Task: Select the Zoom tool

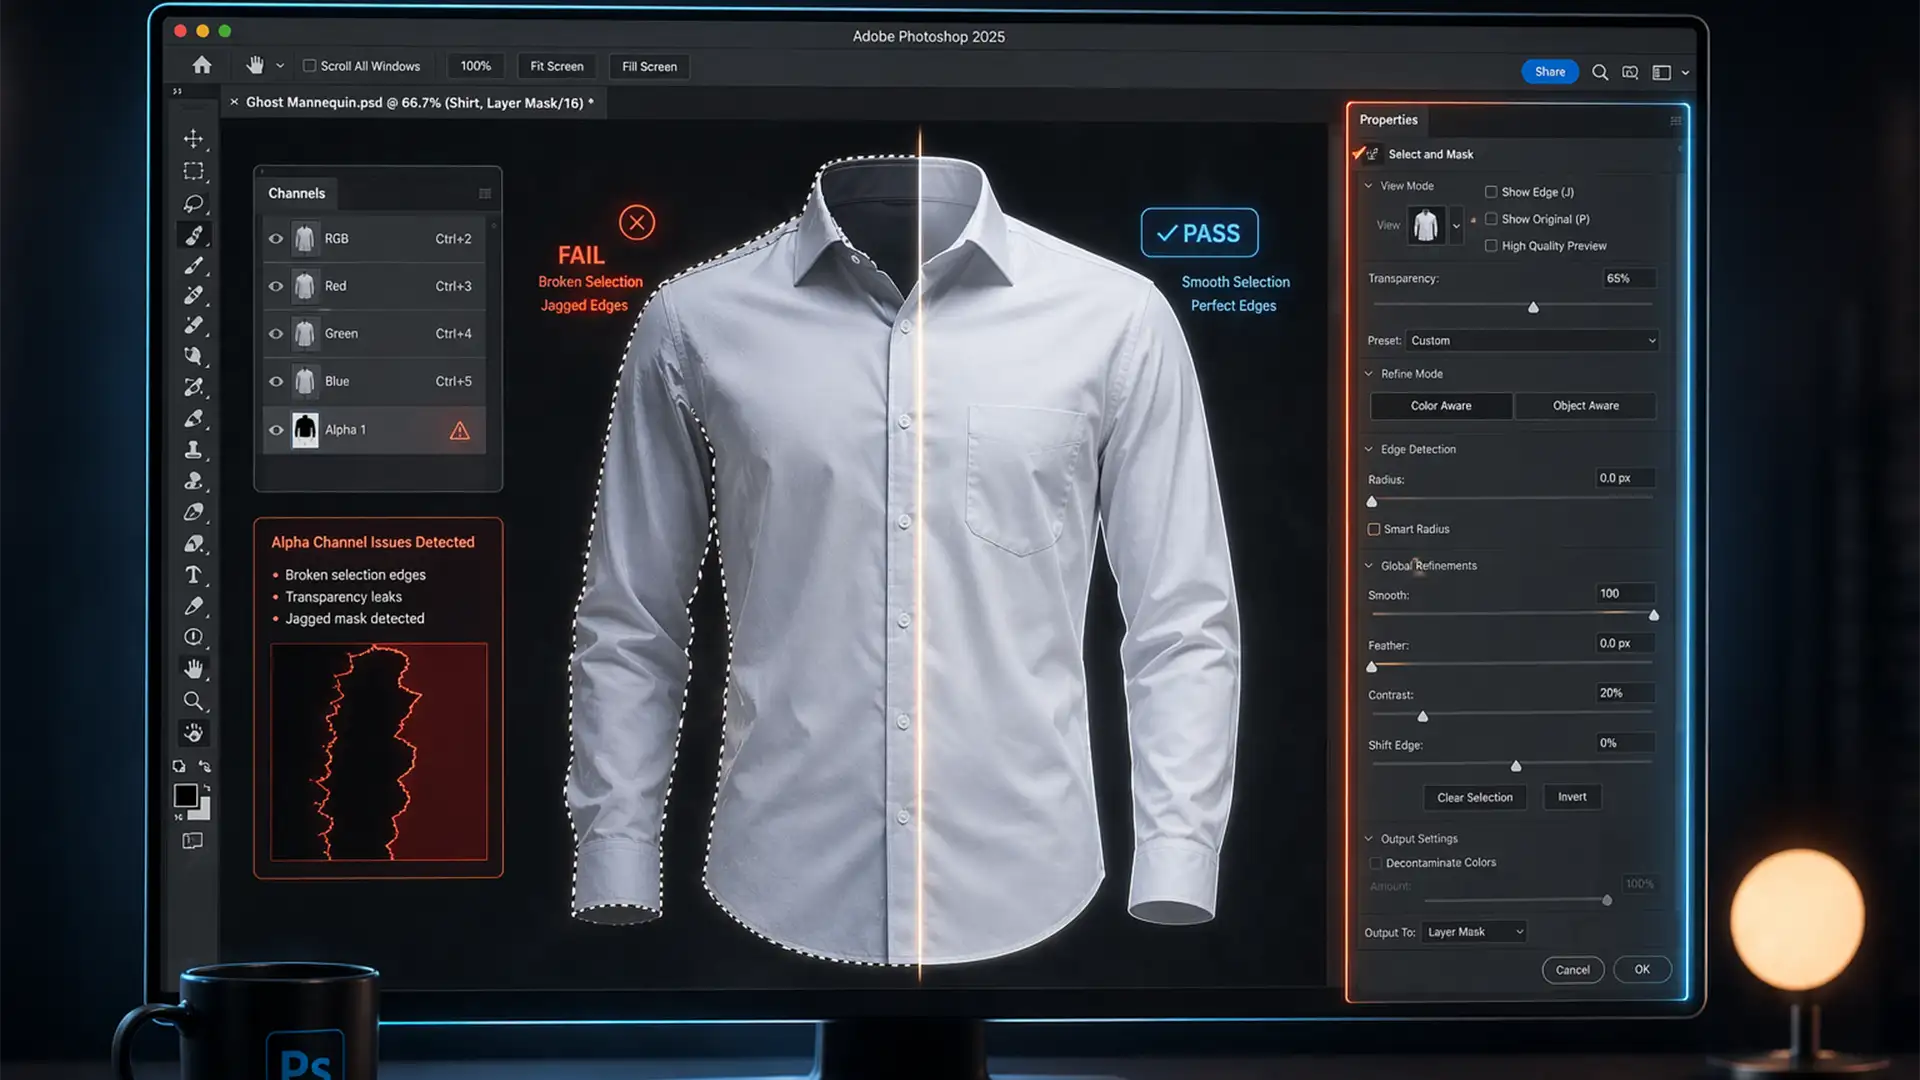Action: coord(194,701)
